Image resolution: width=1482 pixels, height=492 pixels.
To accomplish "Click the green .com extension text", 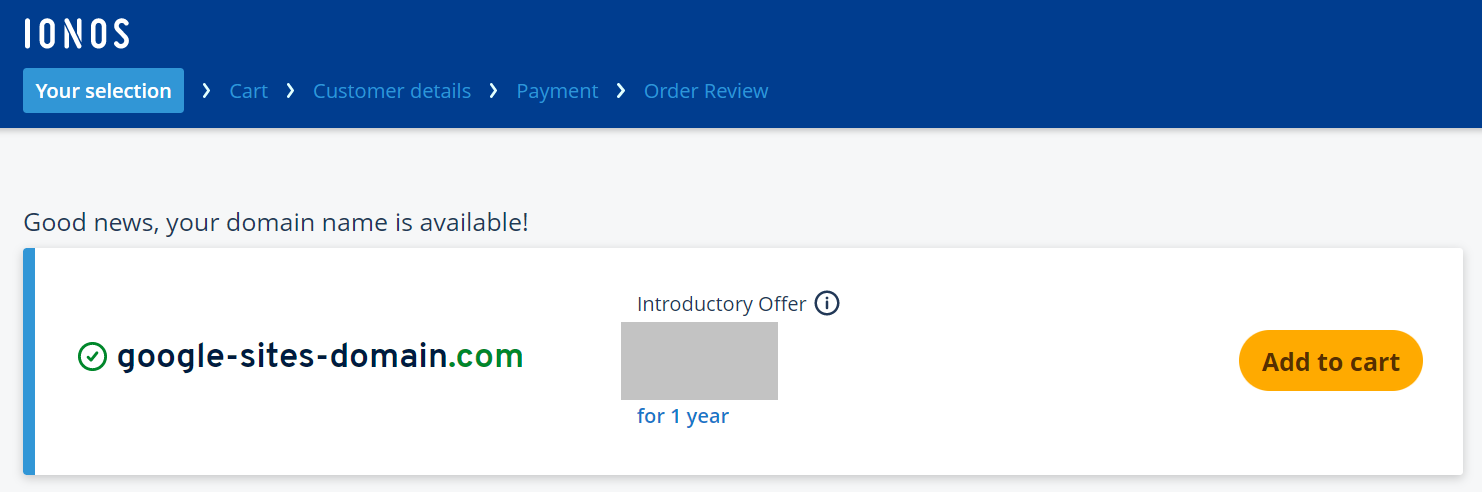I will pyautogui.click(x=486, y=356).
